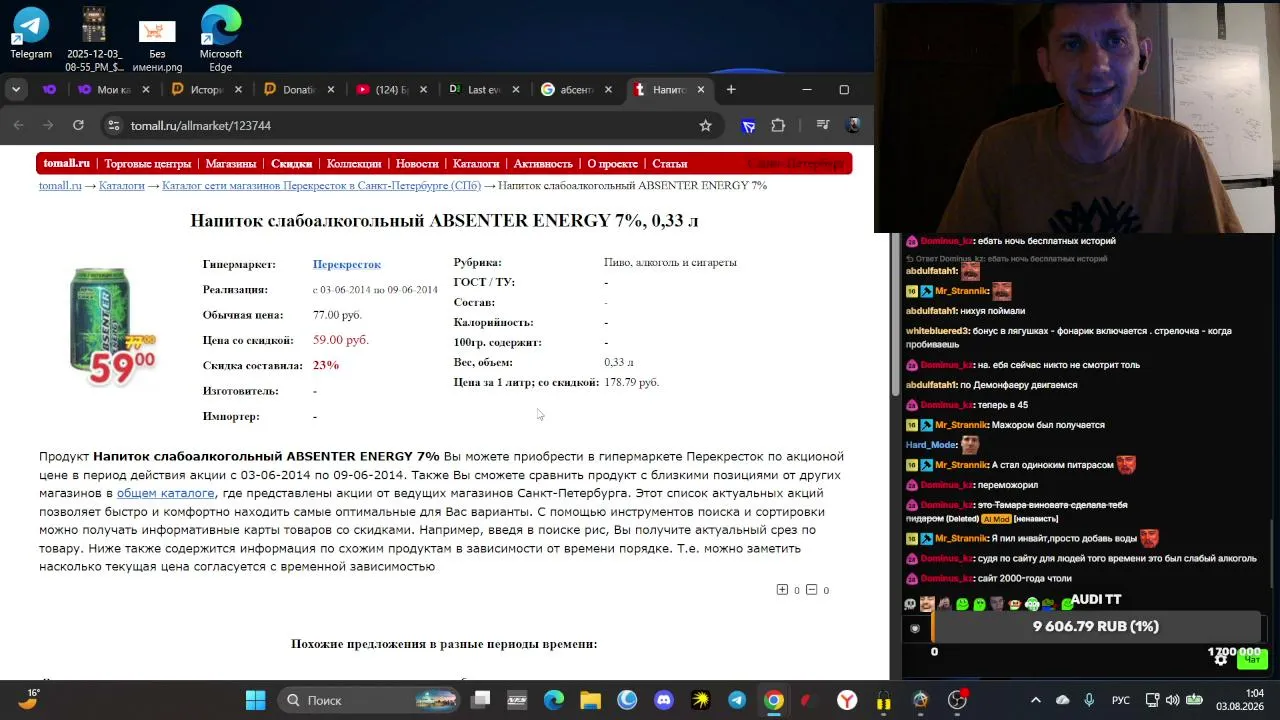Switch to the YouTube (124) tab
Image resolution: width=1280 pixels, height=720 pixels.
[x=391, y=89]
